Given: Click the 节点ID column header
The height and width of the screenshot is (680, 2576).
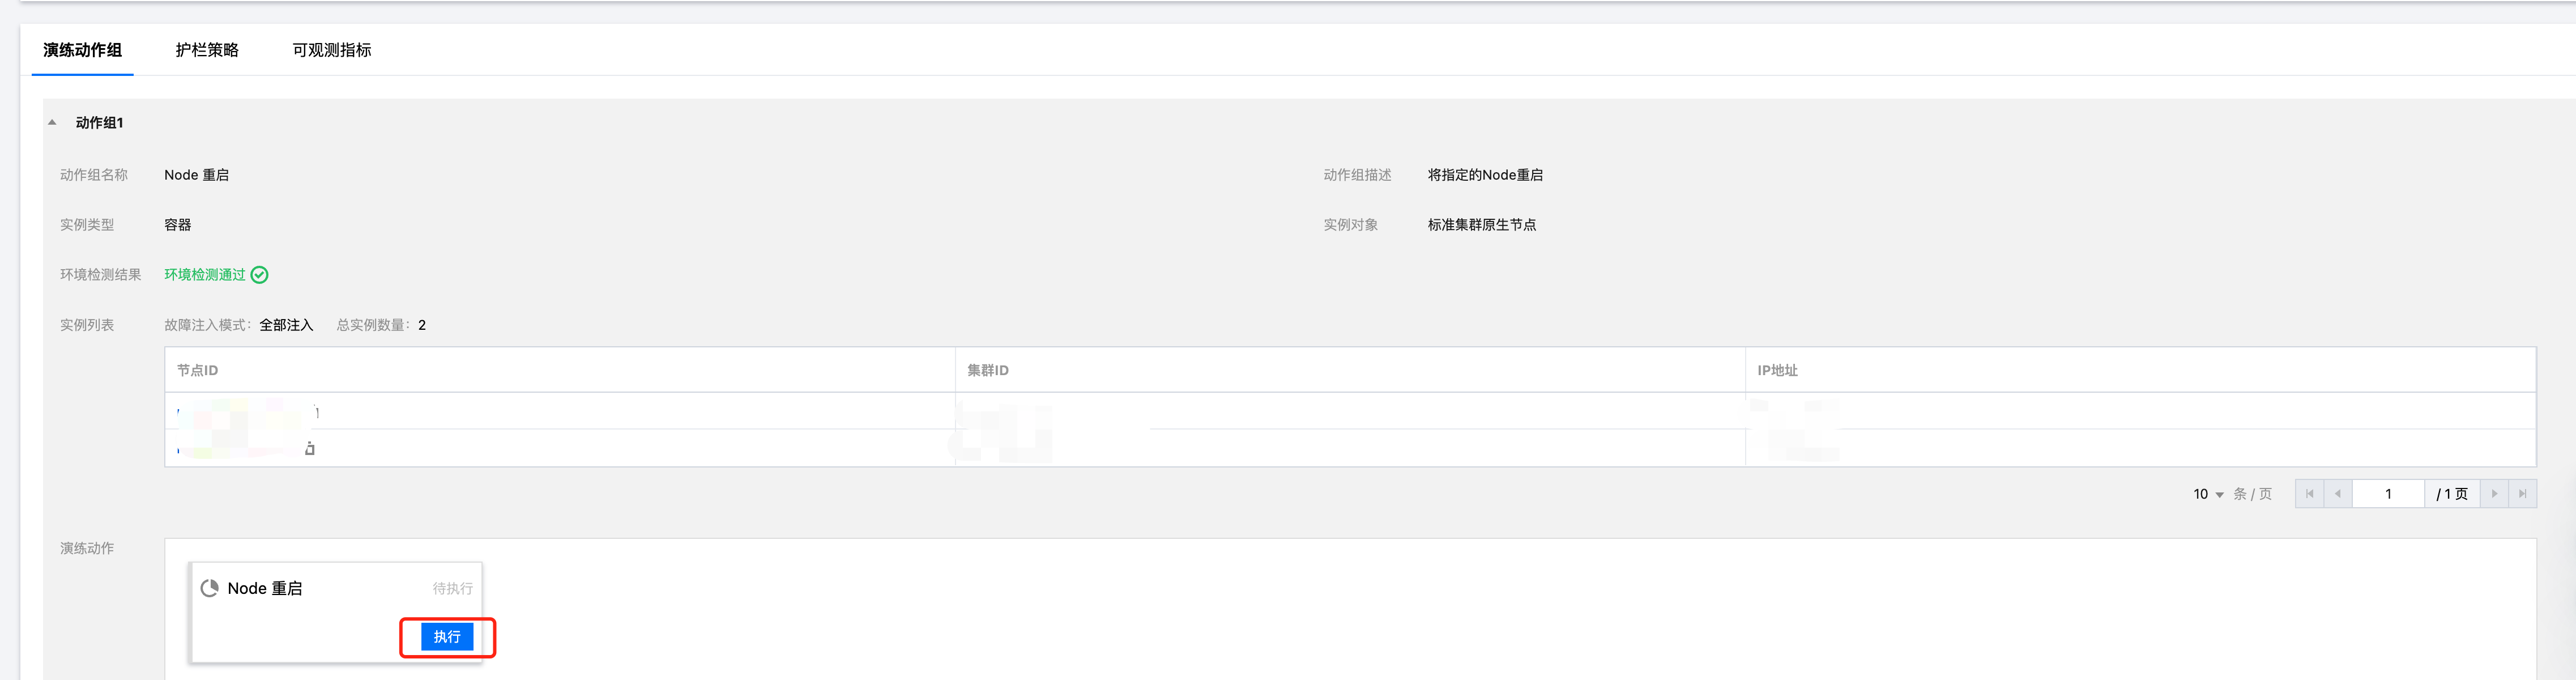Looking at the screenshot, I should click(x=197, y=370).
